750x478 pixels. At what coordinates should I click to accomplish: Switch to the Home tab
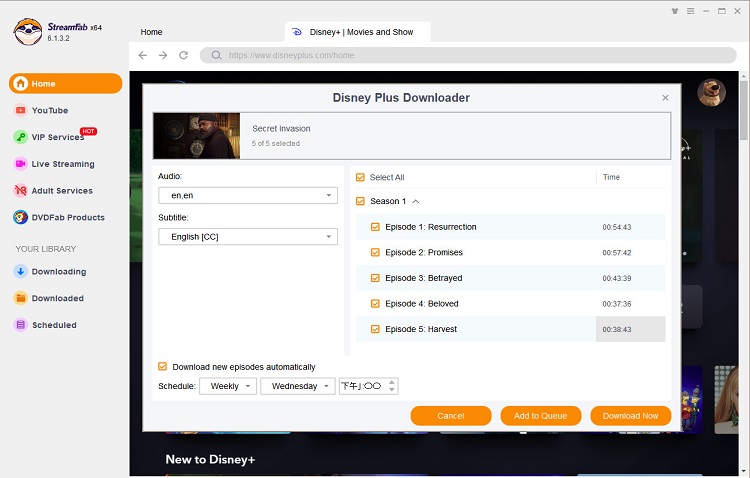151,32
